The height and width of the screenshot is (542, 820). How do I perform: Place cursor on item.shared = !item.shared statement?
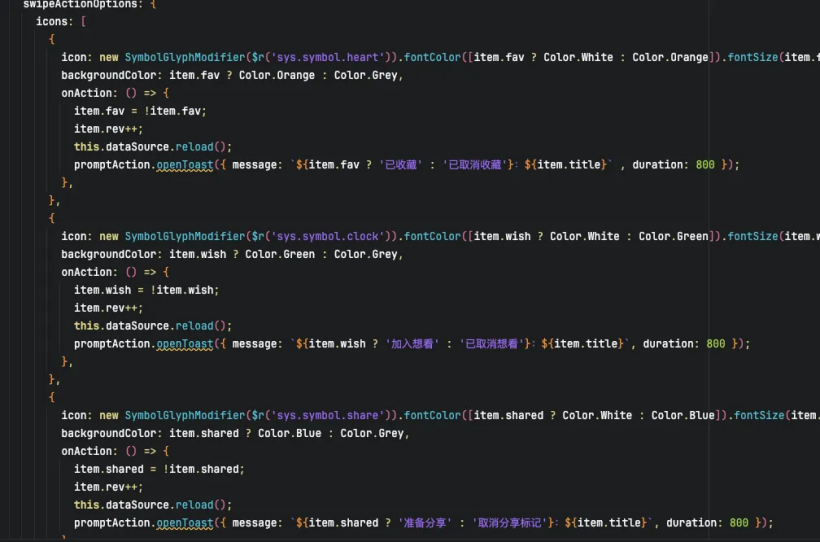[159, 469]
